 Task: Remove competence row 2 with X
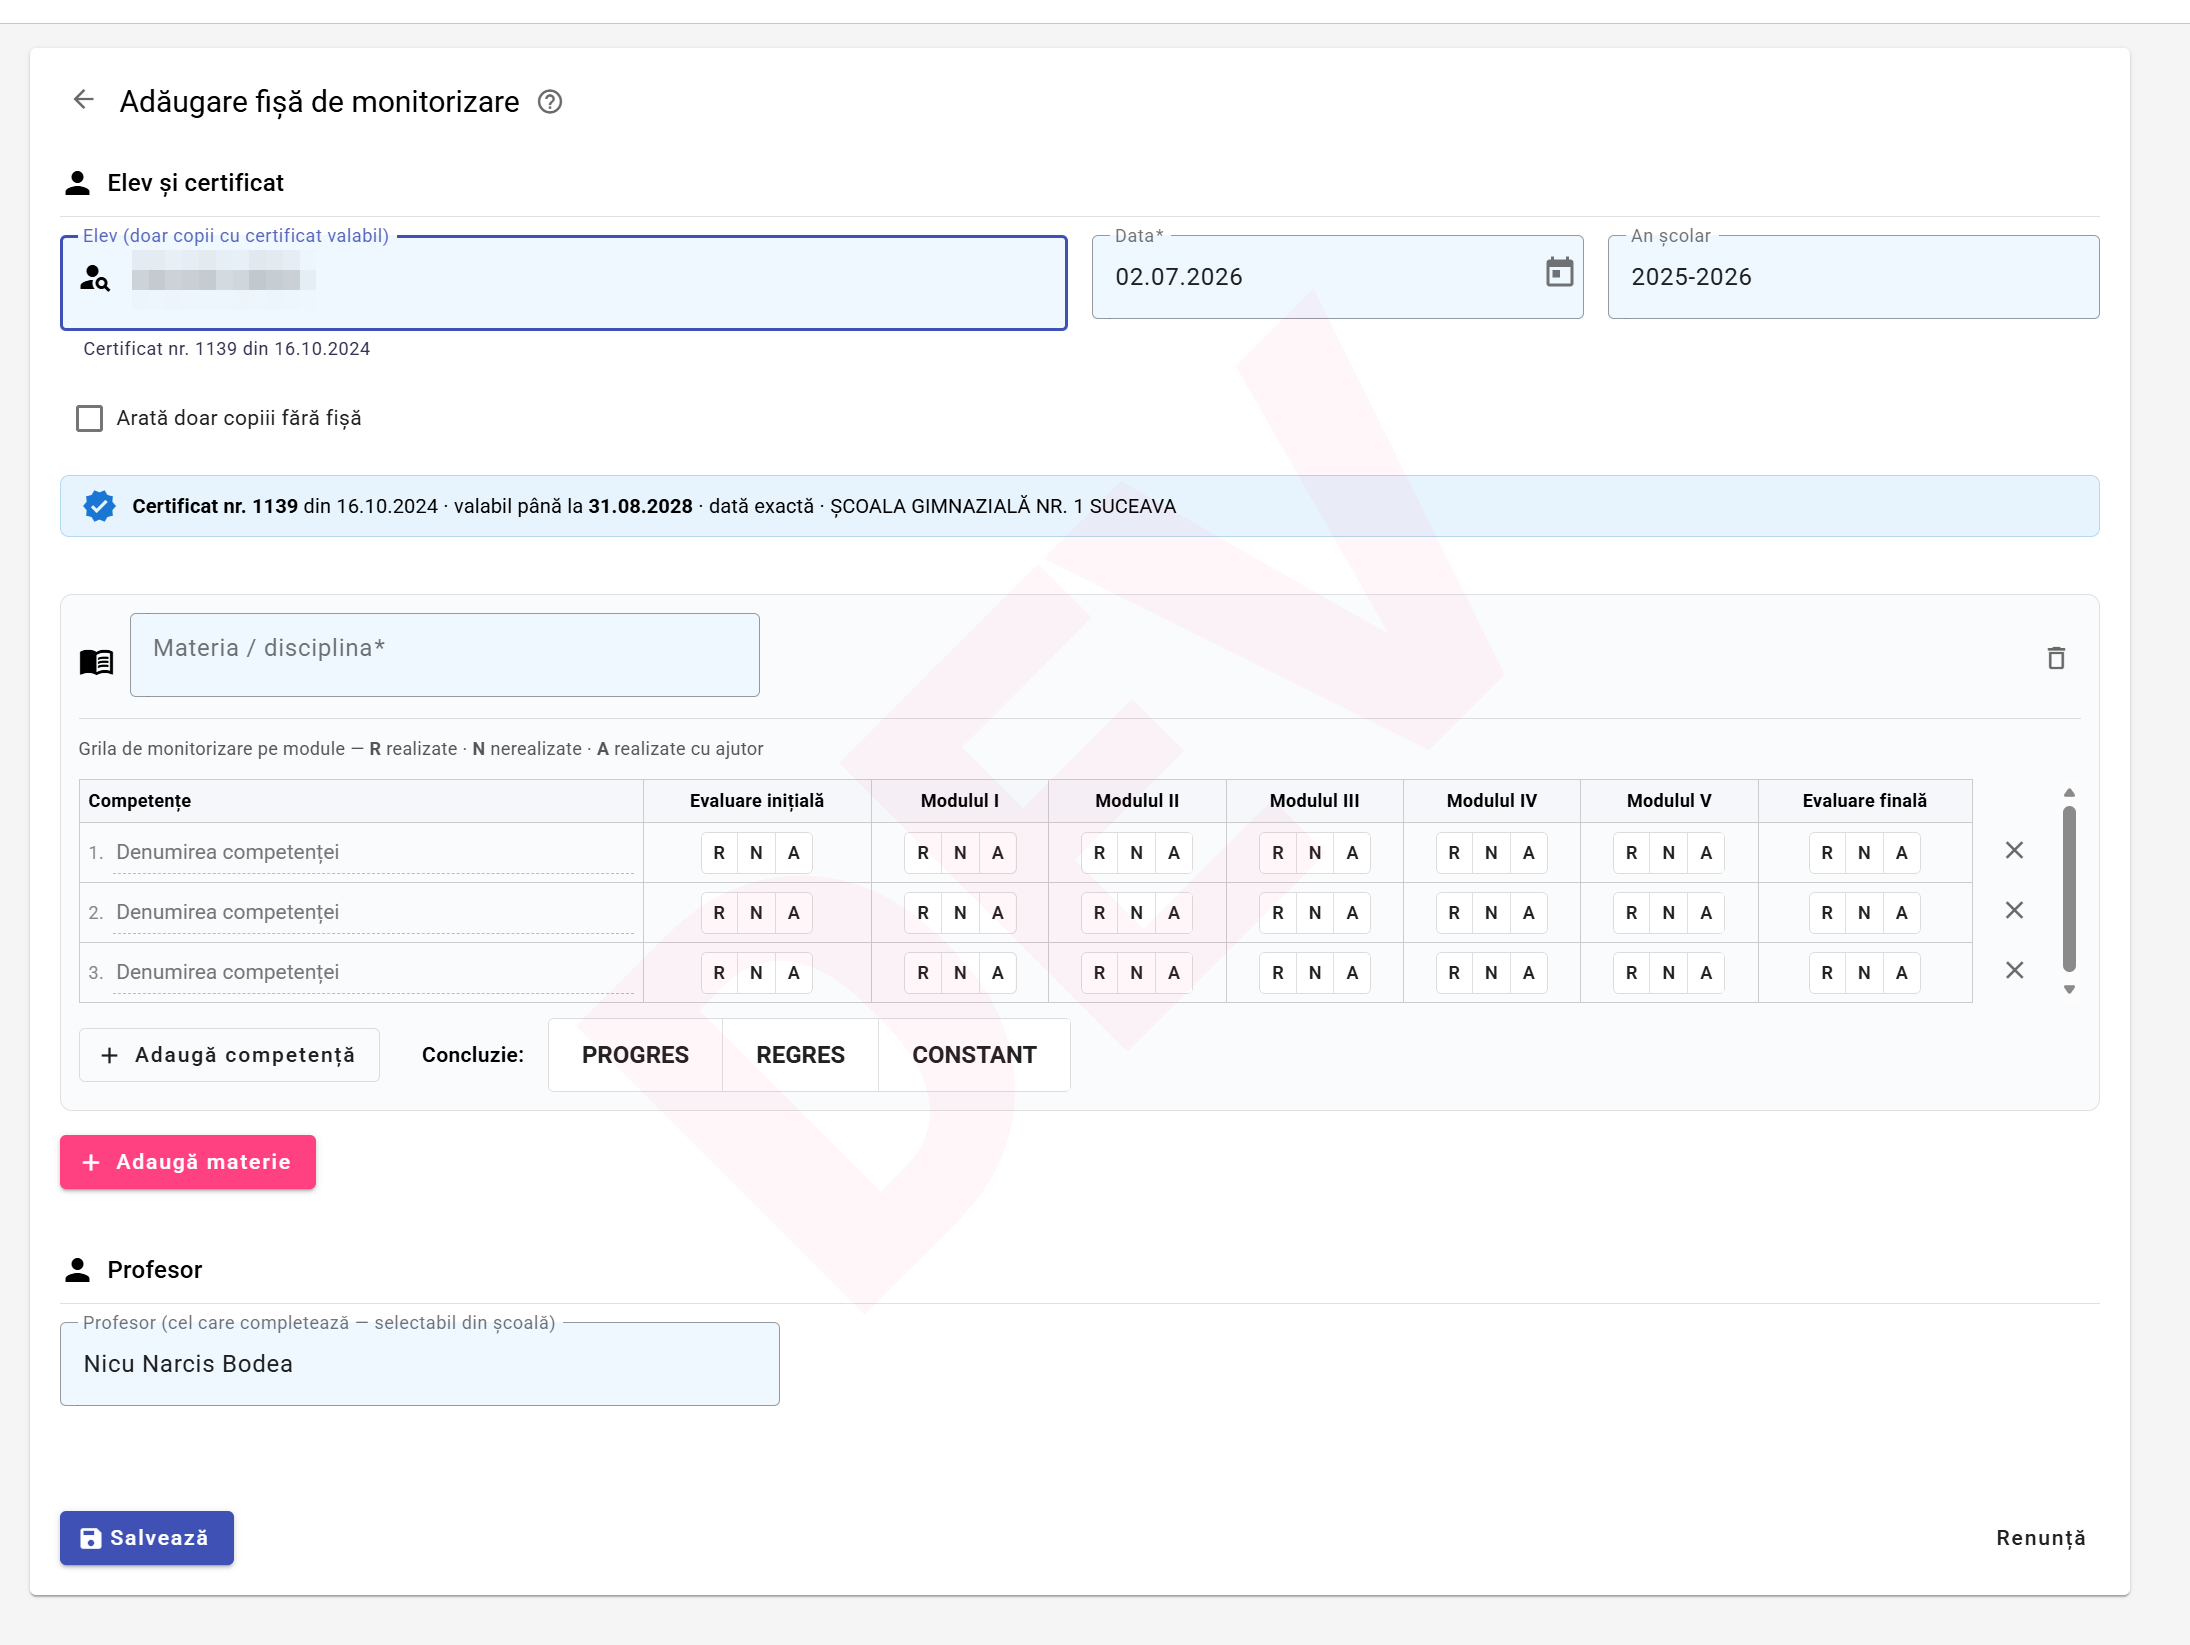[2014, 911]
